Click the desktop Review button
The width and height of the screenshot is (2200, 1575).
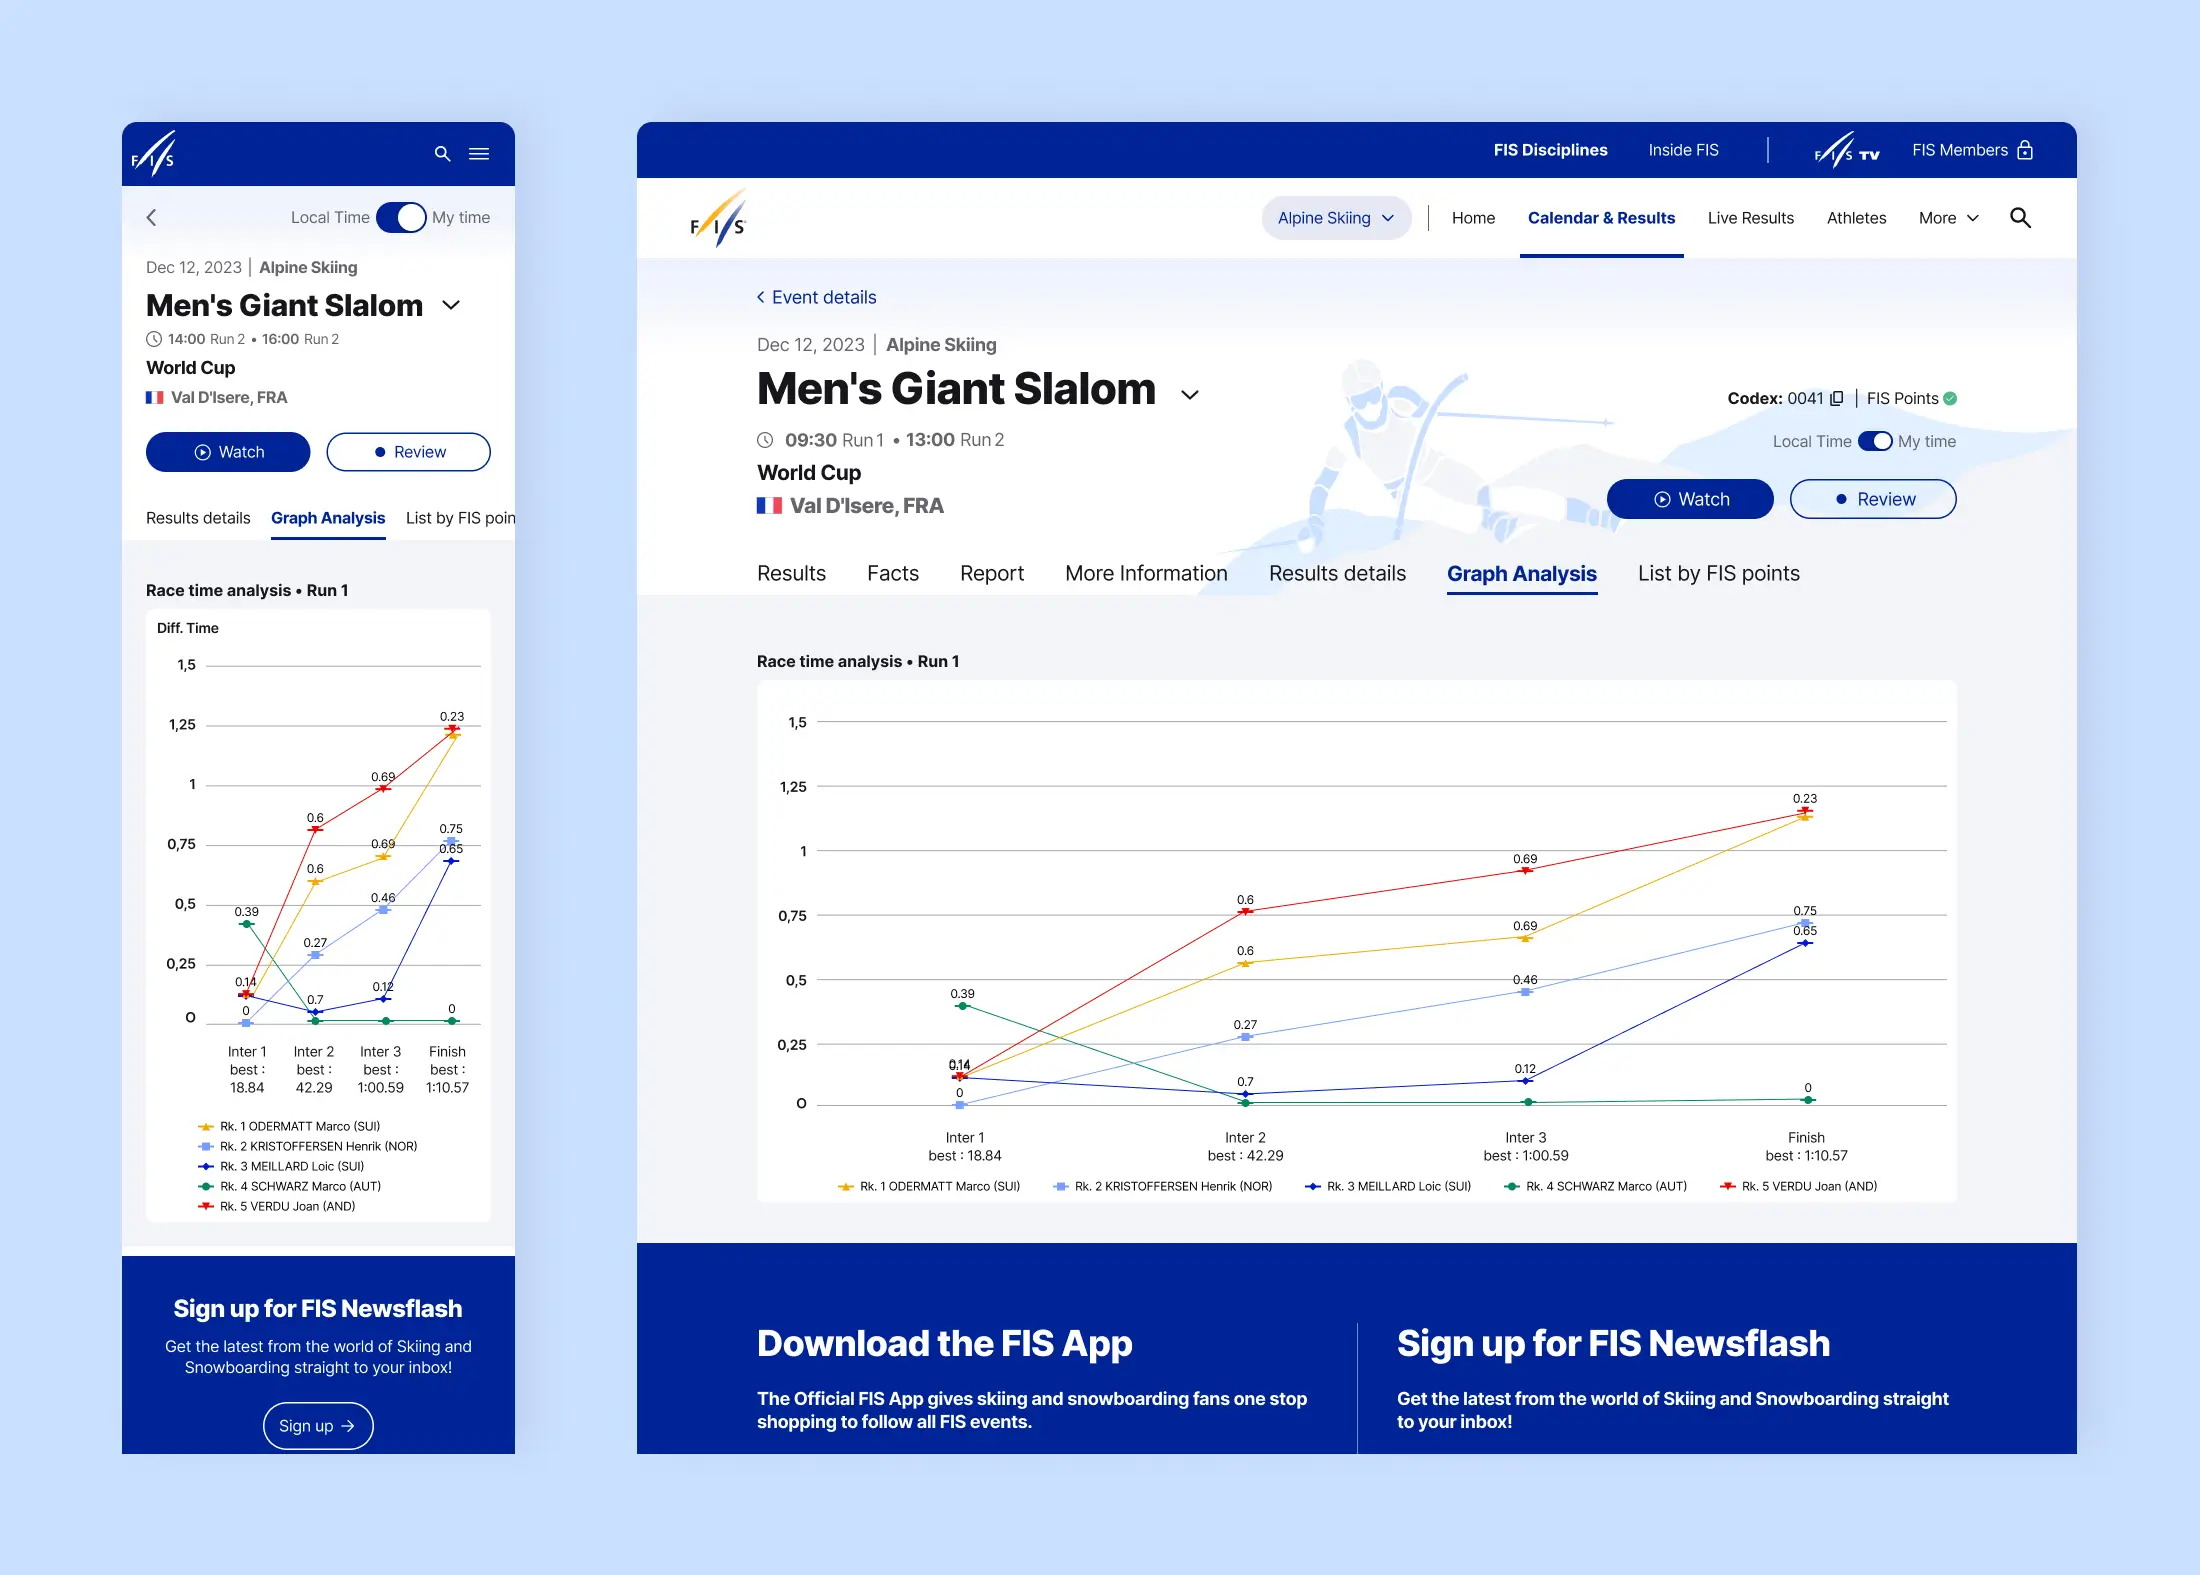[x=1873, y=499]
